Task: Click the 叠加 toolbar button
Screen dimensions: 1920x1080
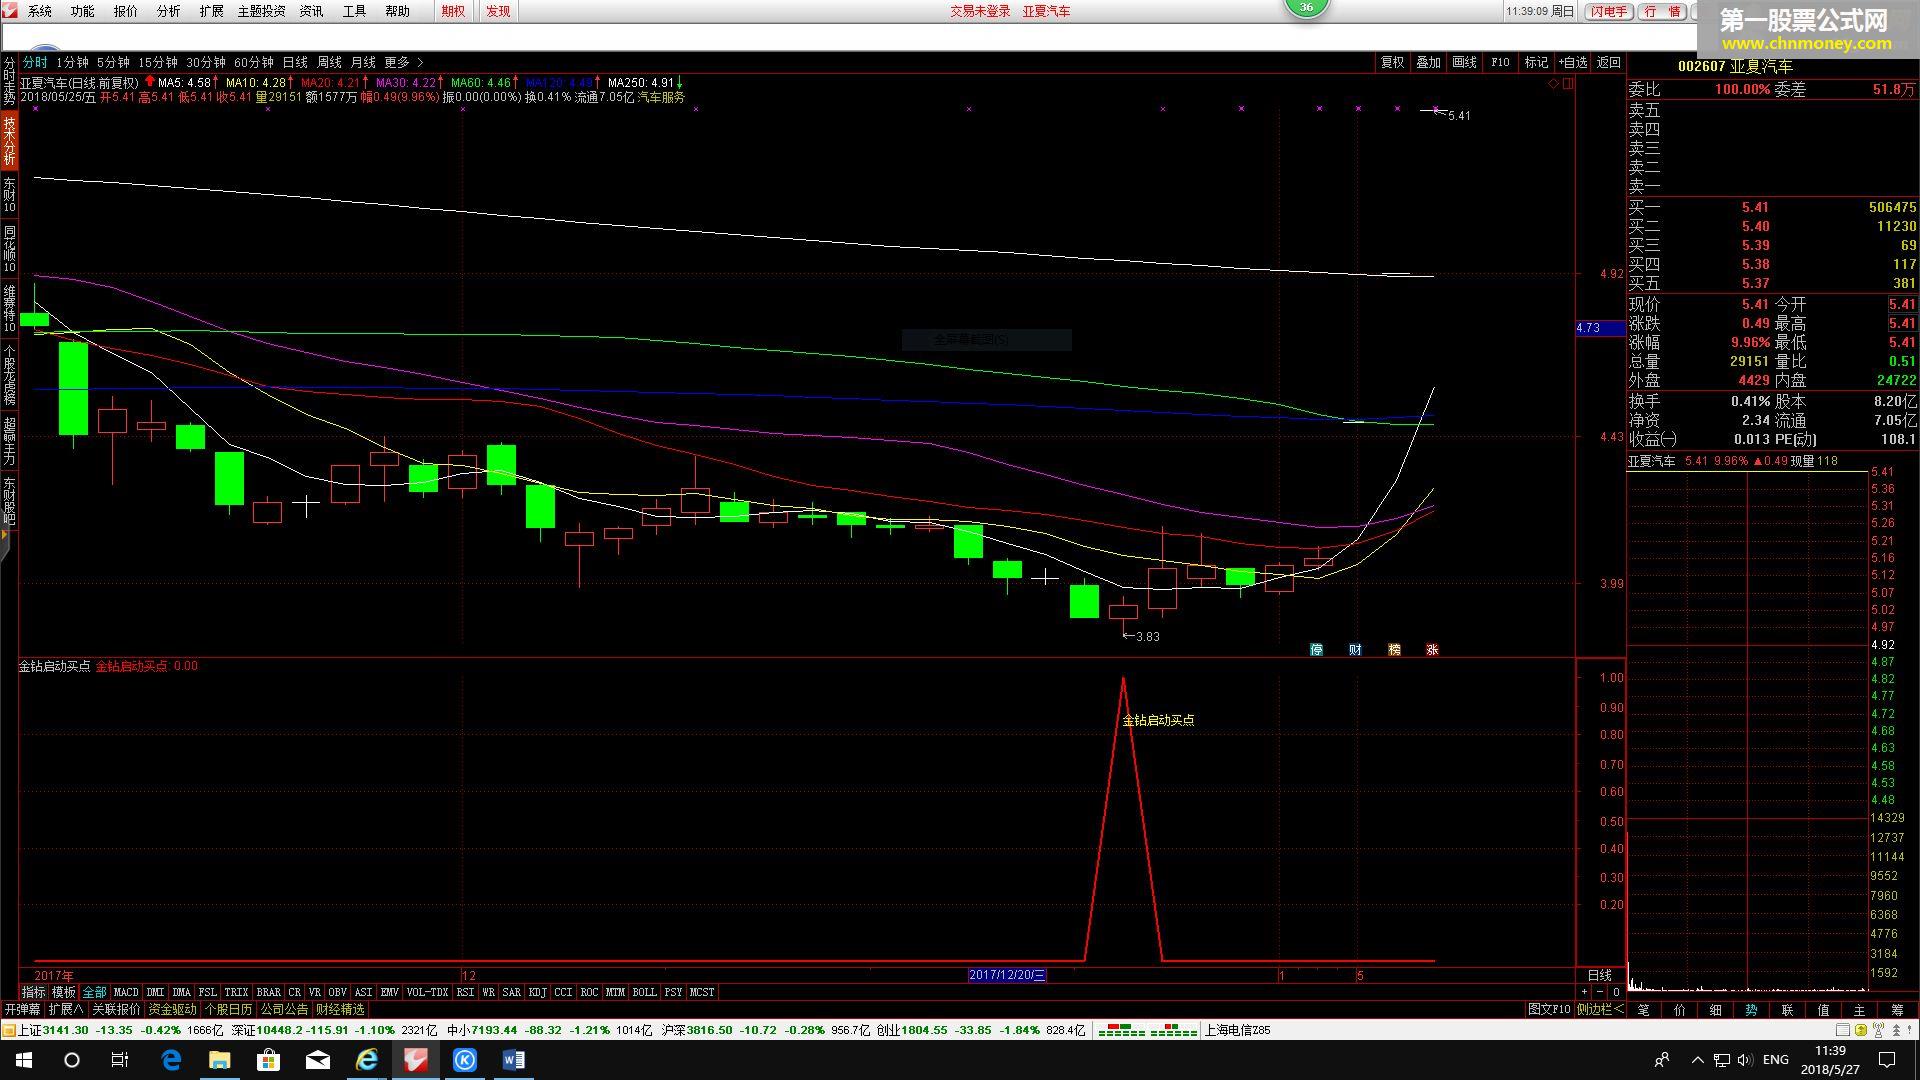Action: coord(1428,62)
